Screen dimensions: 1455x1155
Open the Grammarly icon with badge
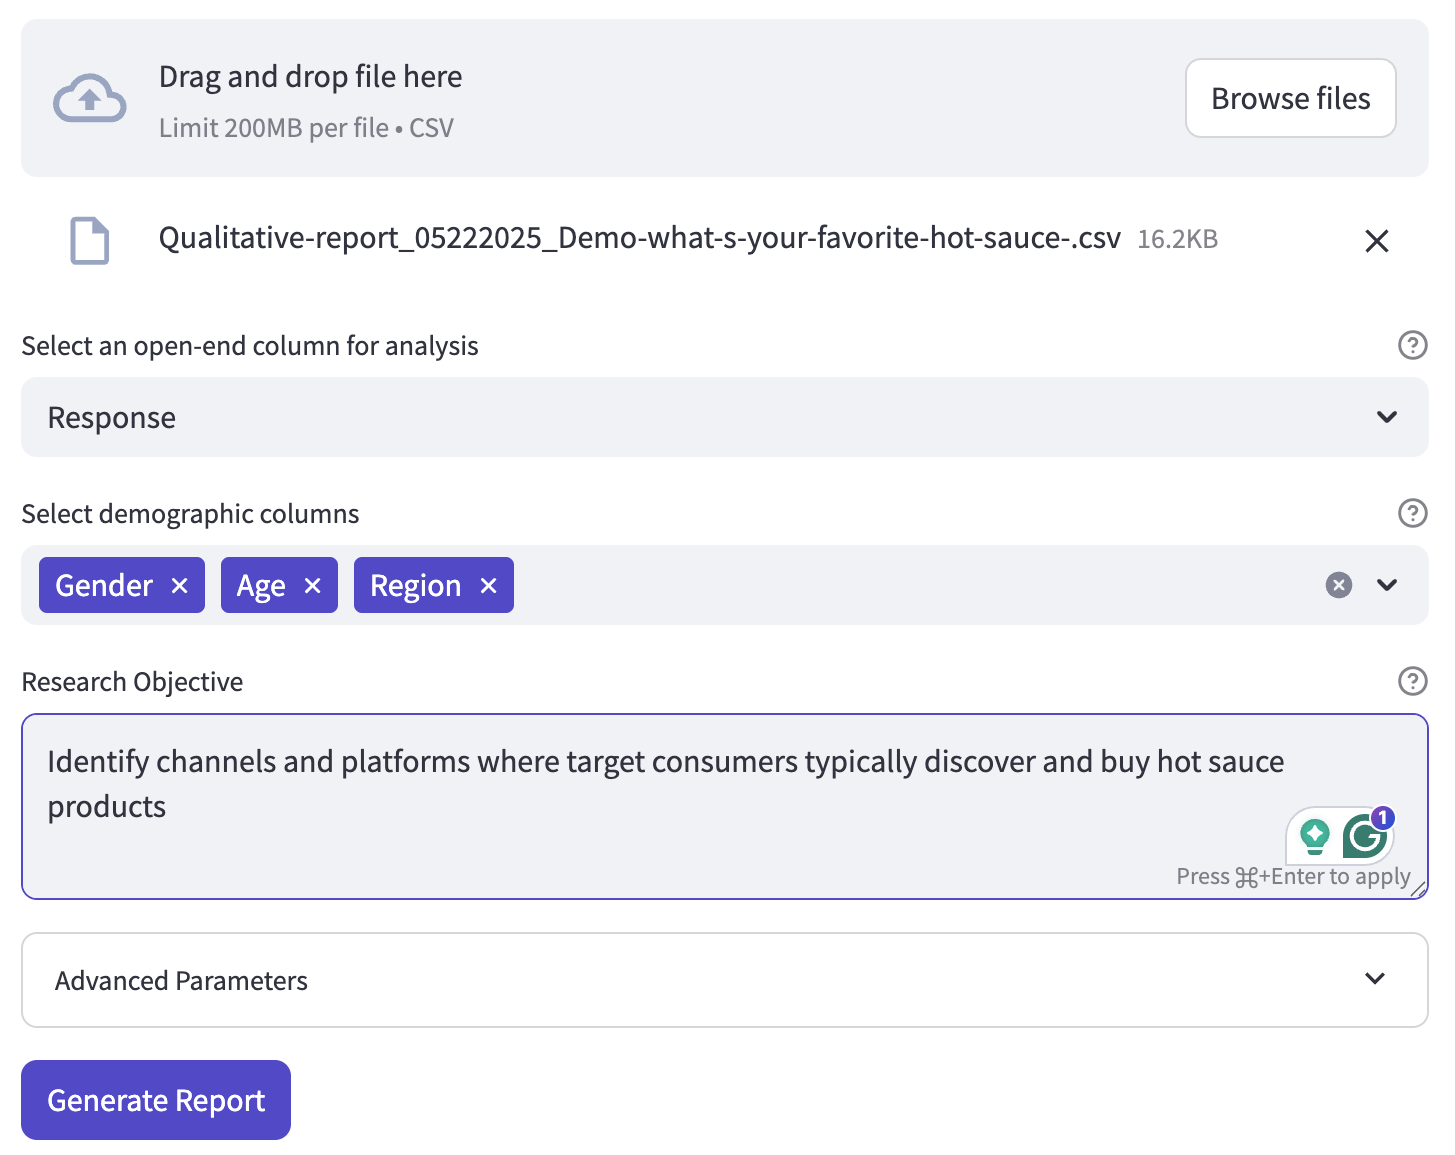(x=1366, y=835)
